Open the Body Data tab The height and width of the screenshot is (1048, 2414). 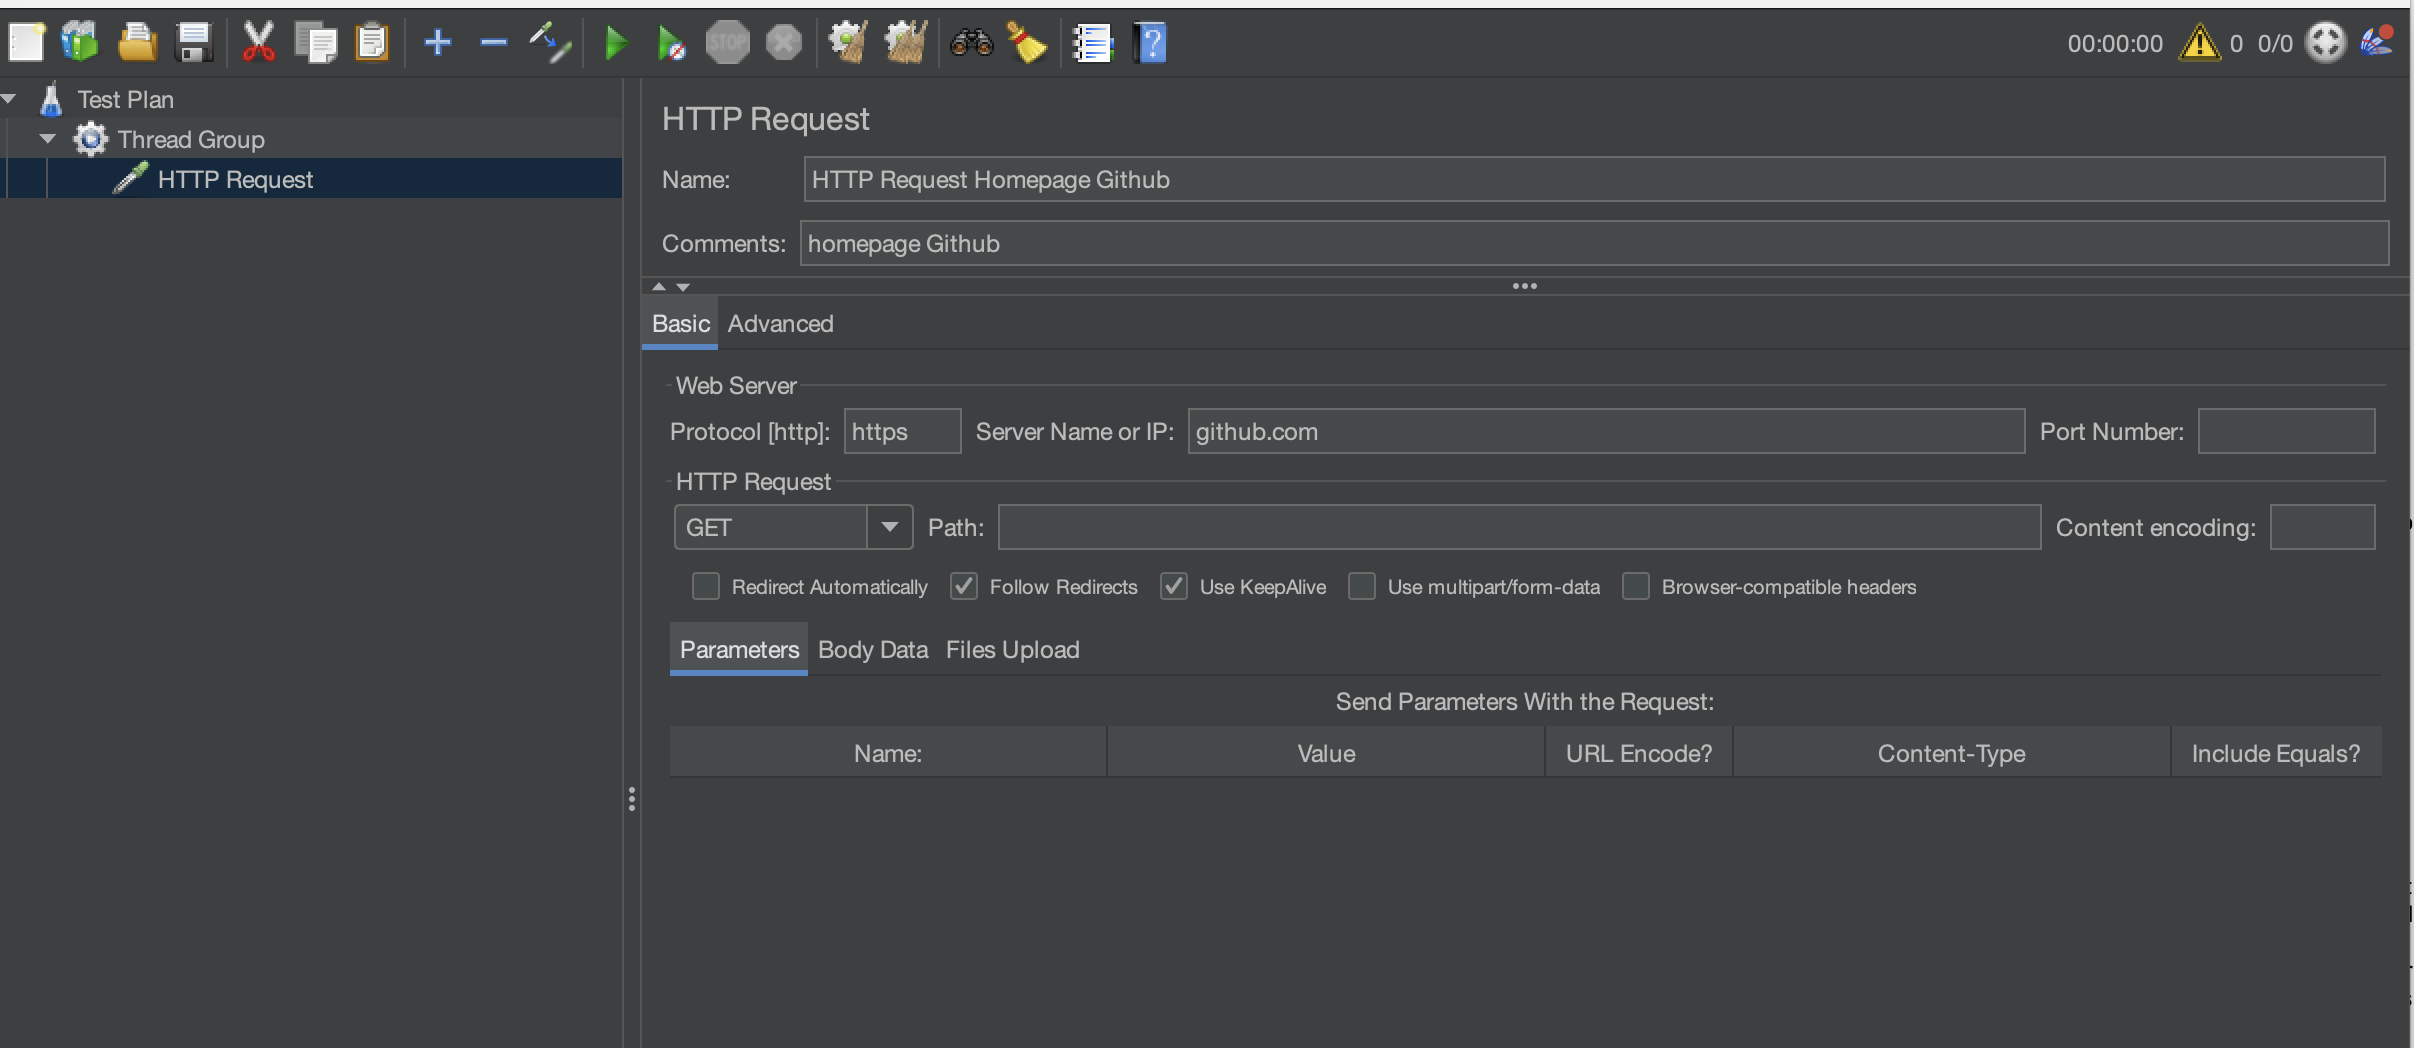click(x=872, y=650)
